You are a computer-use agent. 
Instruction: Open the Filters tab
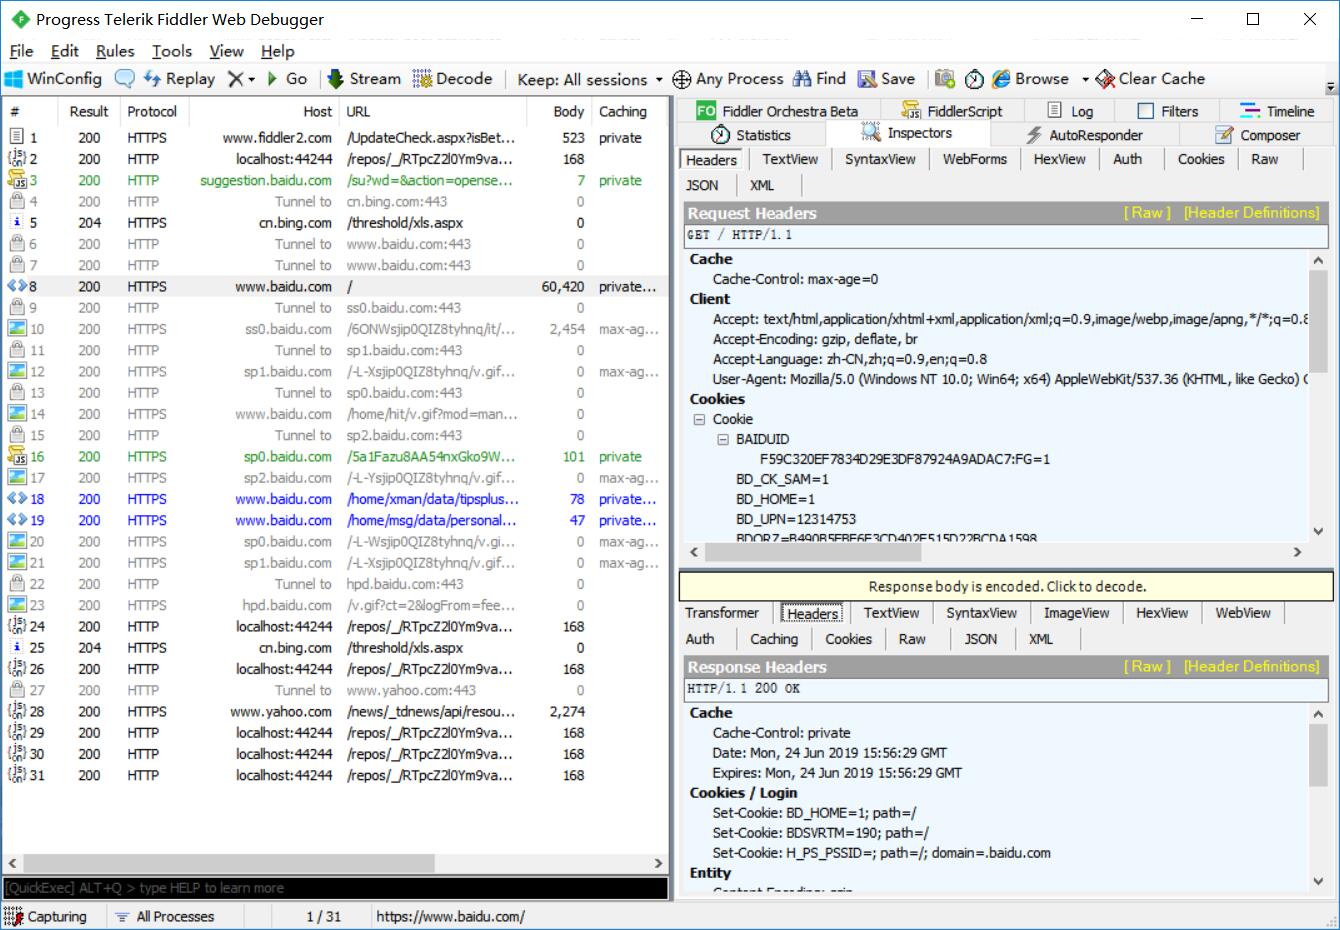click(x=1168, y=111)
